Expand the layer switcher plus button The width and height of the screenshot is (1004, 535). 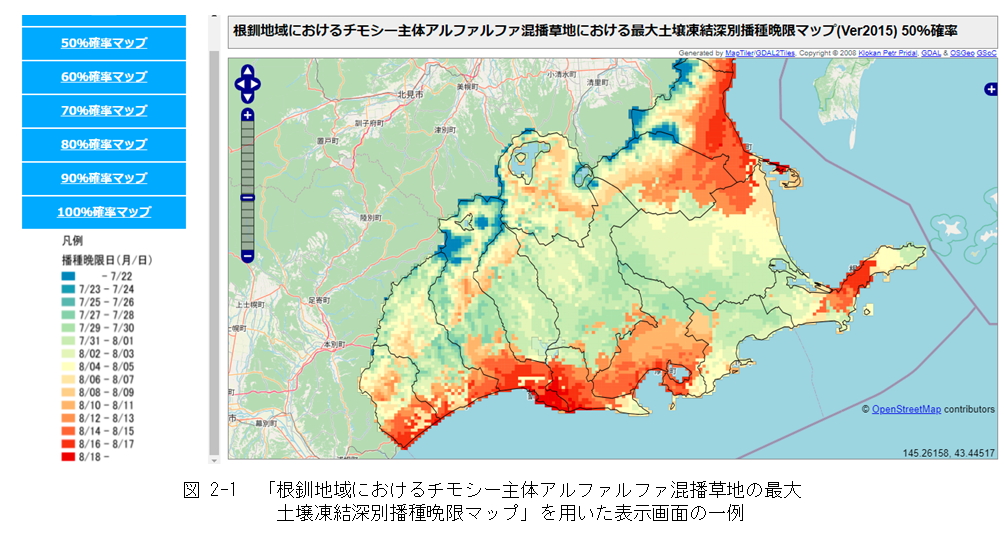(x=991, y=89)
